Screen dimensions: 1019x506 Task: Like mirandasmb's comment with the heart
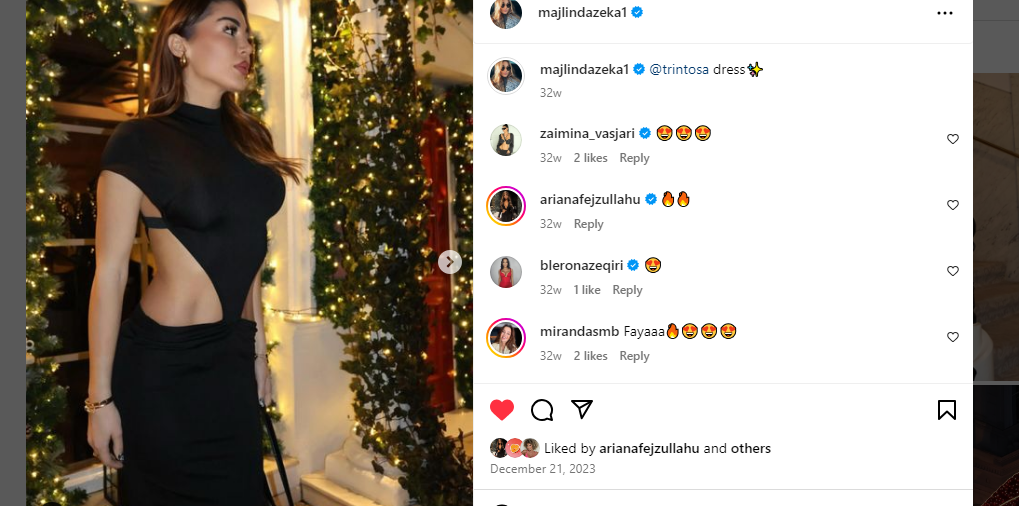[952, 337]
